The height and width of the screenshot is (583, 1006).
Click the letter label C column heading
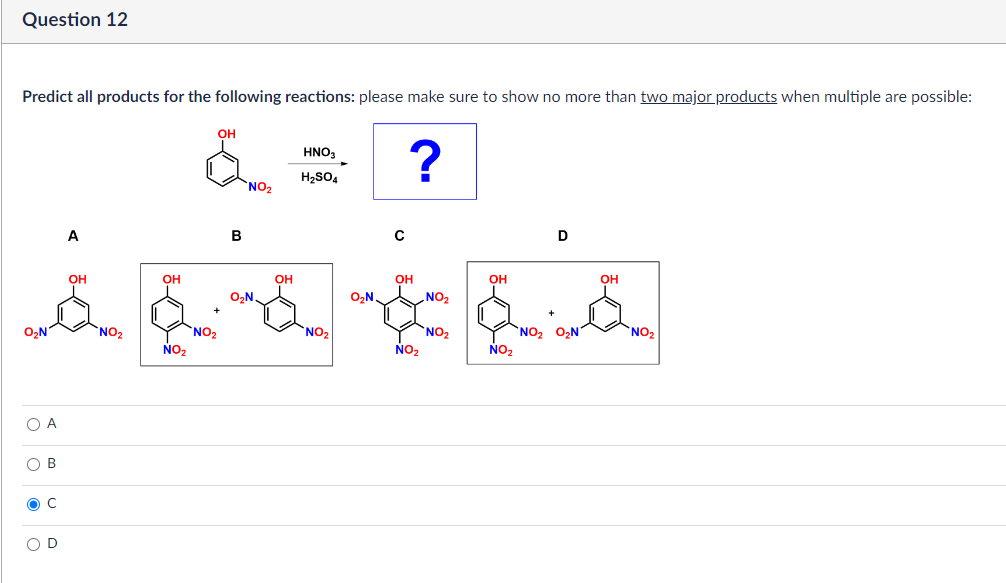398,236
